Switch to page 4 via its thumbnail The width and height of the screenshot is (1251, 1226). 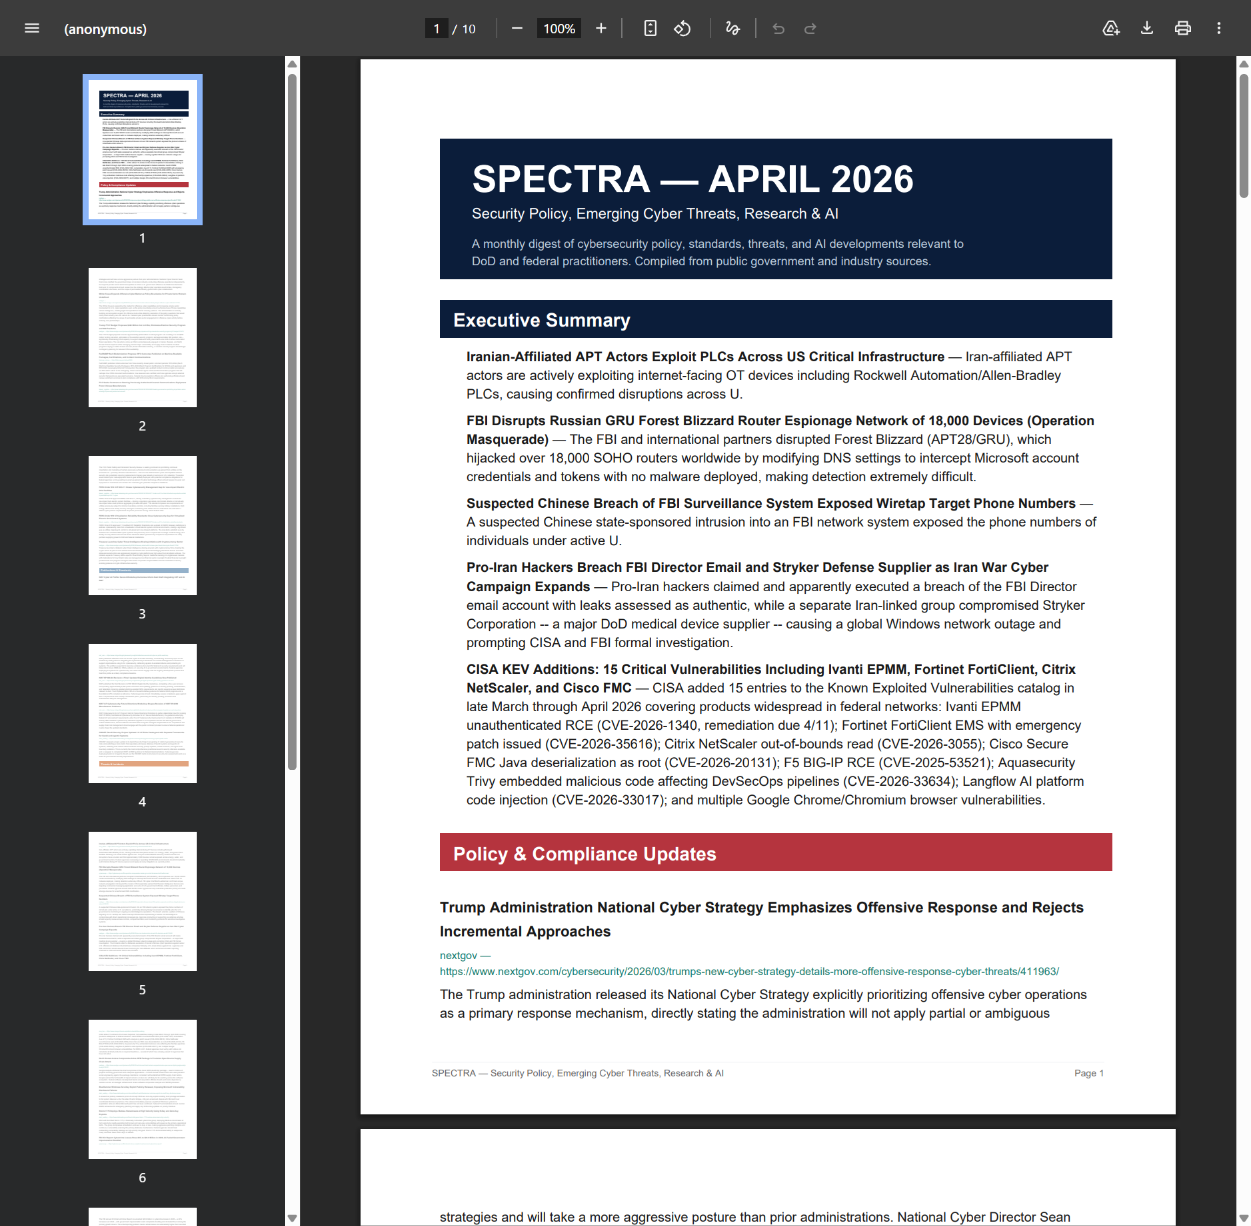[142, 713]
